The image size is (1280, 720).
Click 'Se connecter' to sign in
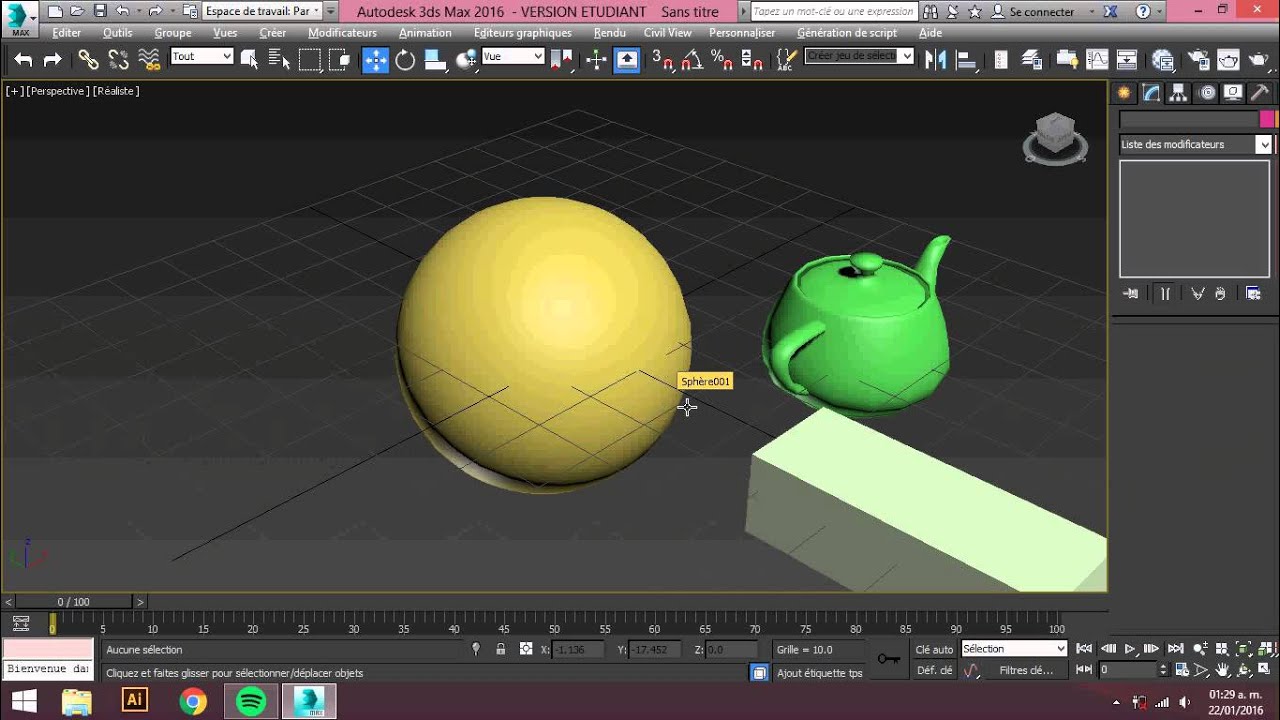pos(1042,12)
